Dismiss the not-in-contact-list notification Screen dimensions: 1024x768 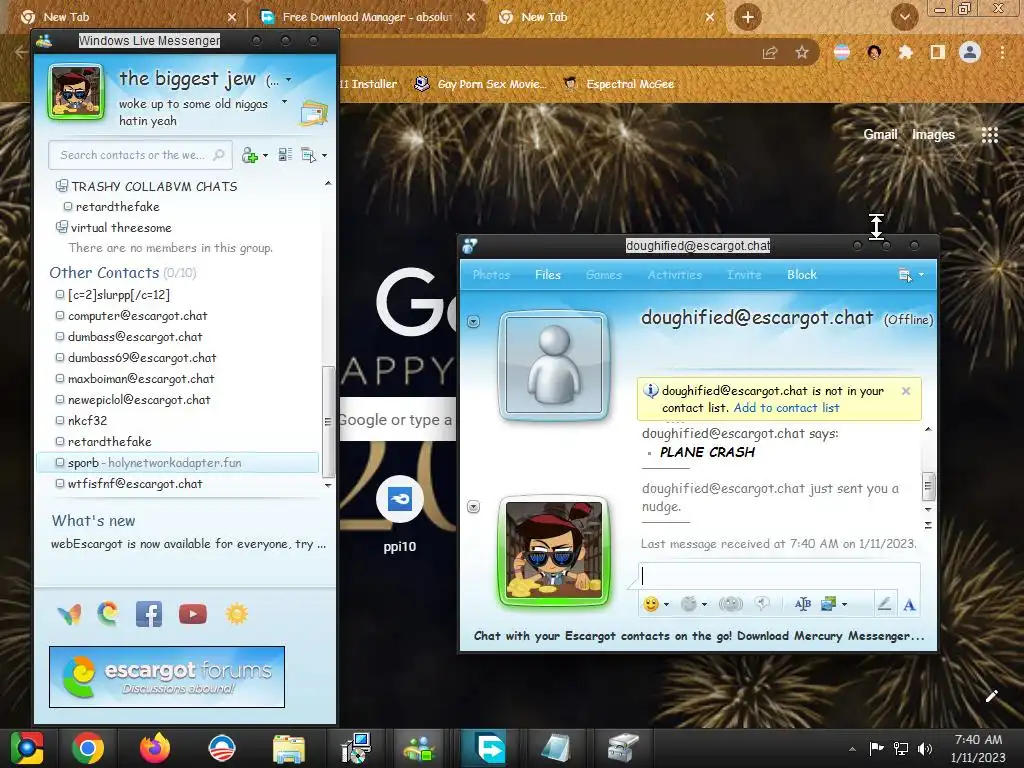pos(906,391)
